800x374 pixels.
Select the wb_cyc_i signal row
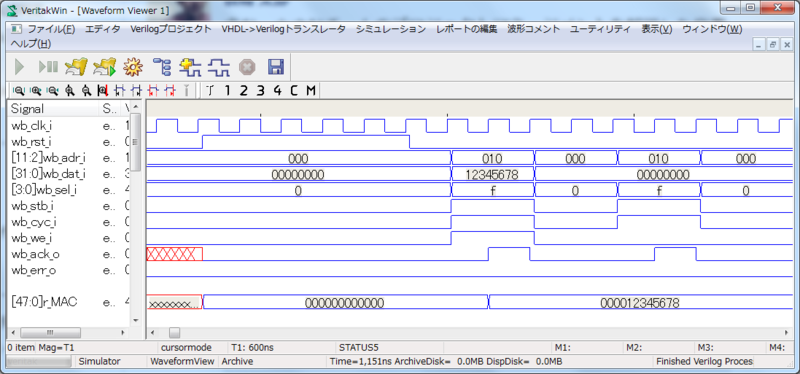coord(69,222)
